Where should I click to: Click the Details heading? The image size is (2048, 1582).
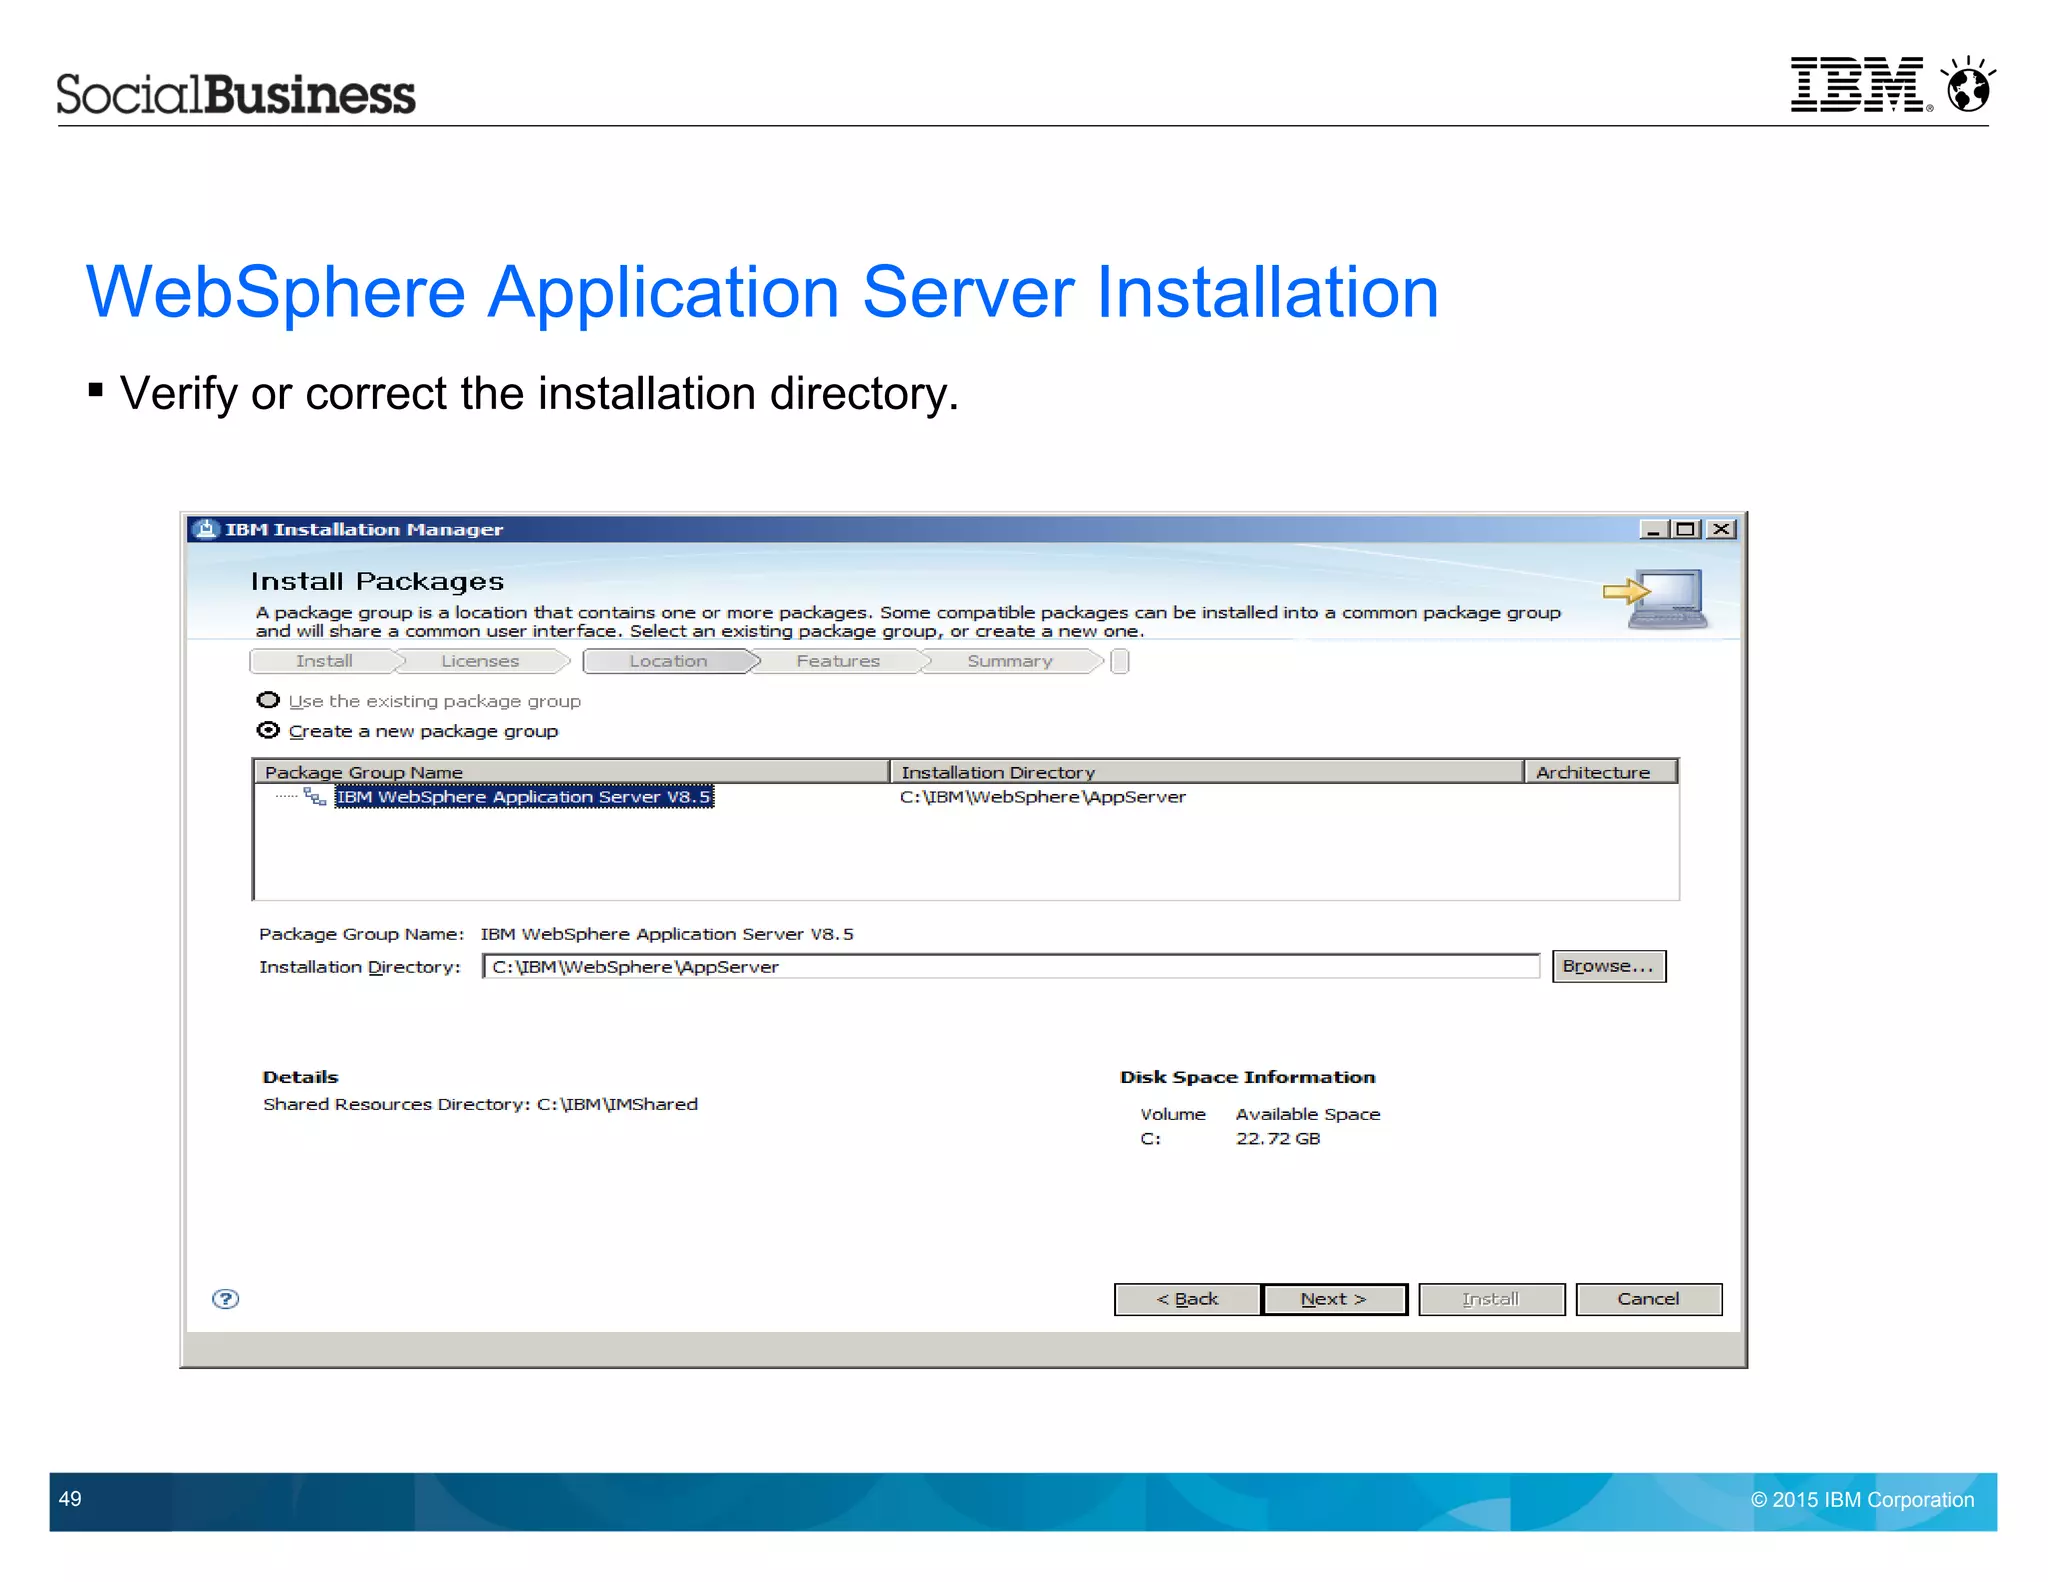click(x=300, y=1077)
